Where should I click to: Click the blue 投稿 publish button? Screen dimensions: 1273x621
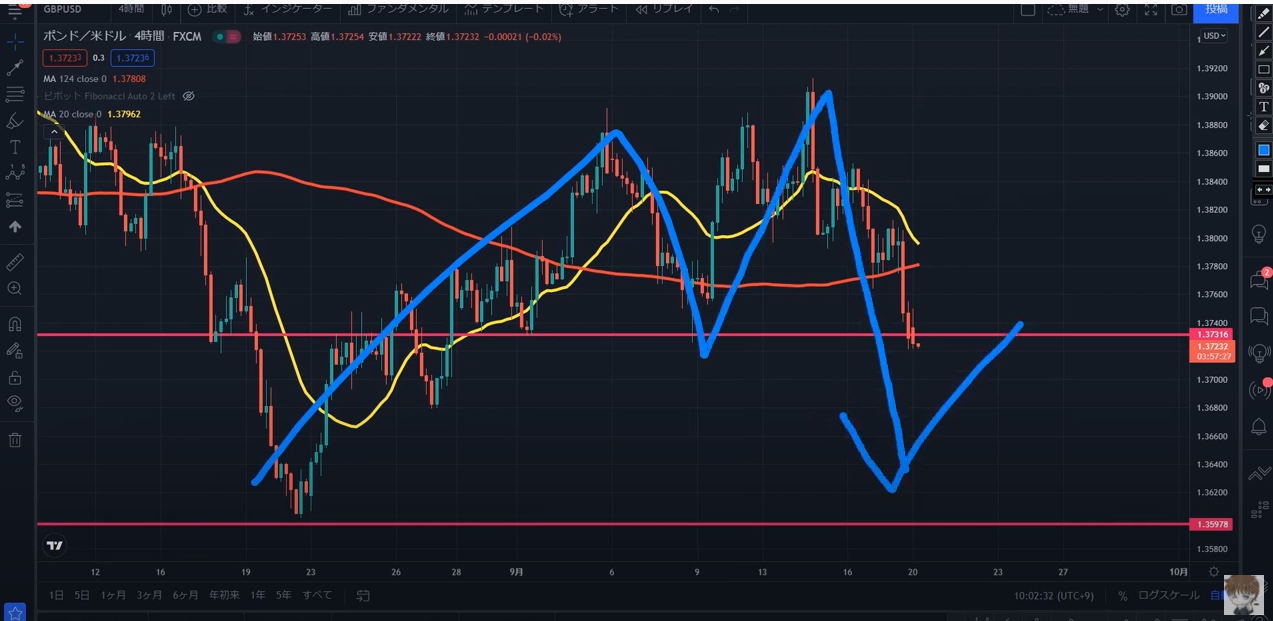(1216, 9)
